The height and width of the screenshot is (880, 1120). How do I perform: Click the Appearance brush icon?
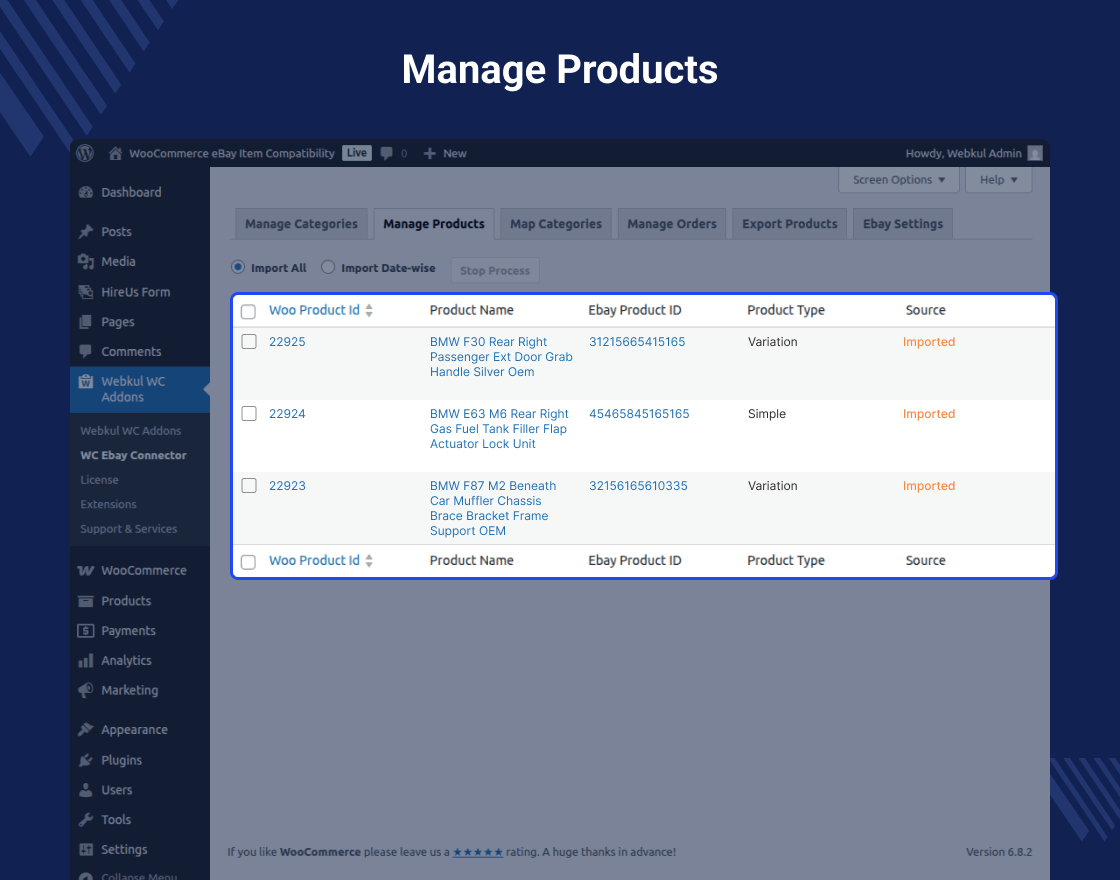86,729
